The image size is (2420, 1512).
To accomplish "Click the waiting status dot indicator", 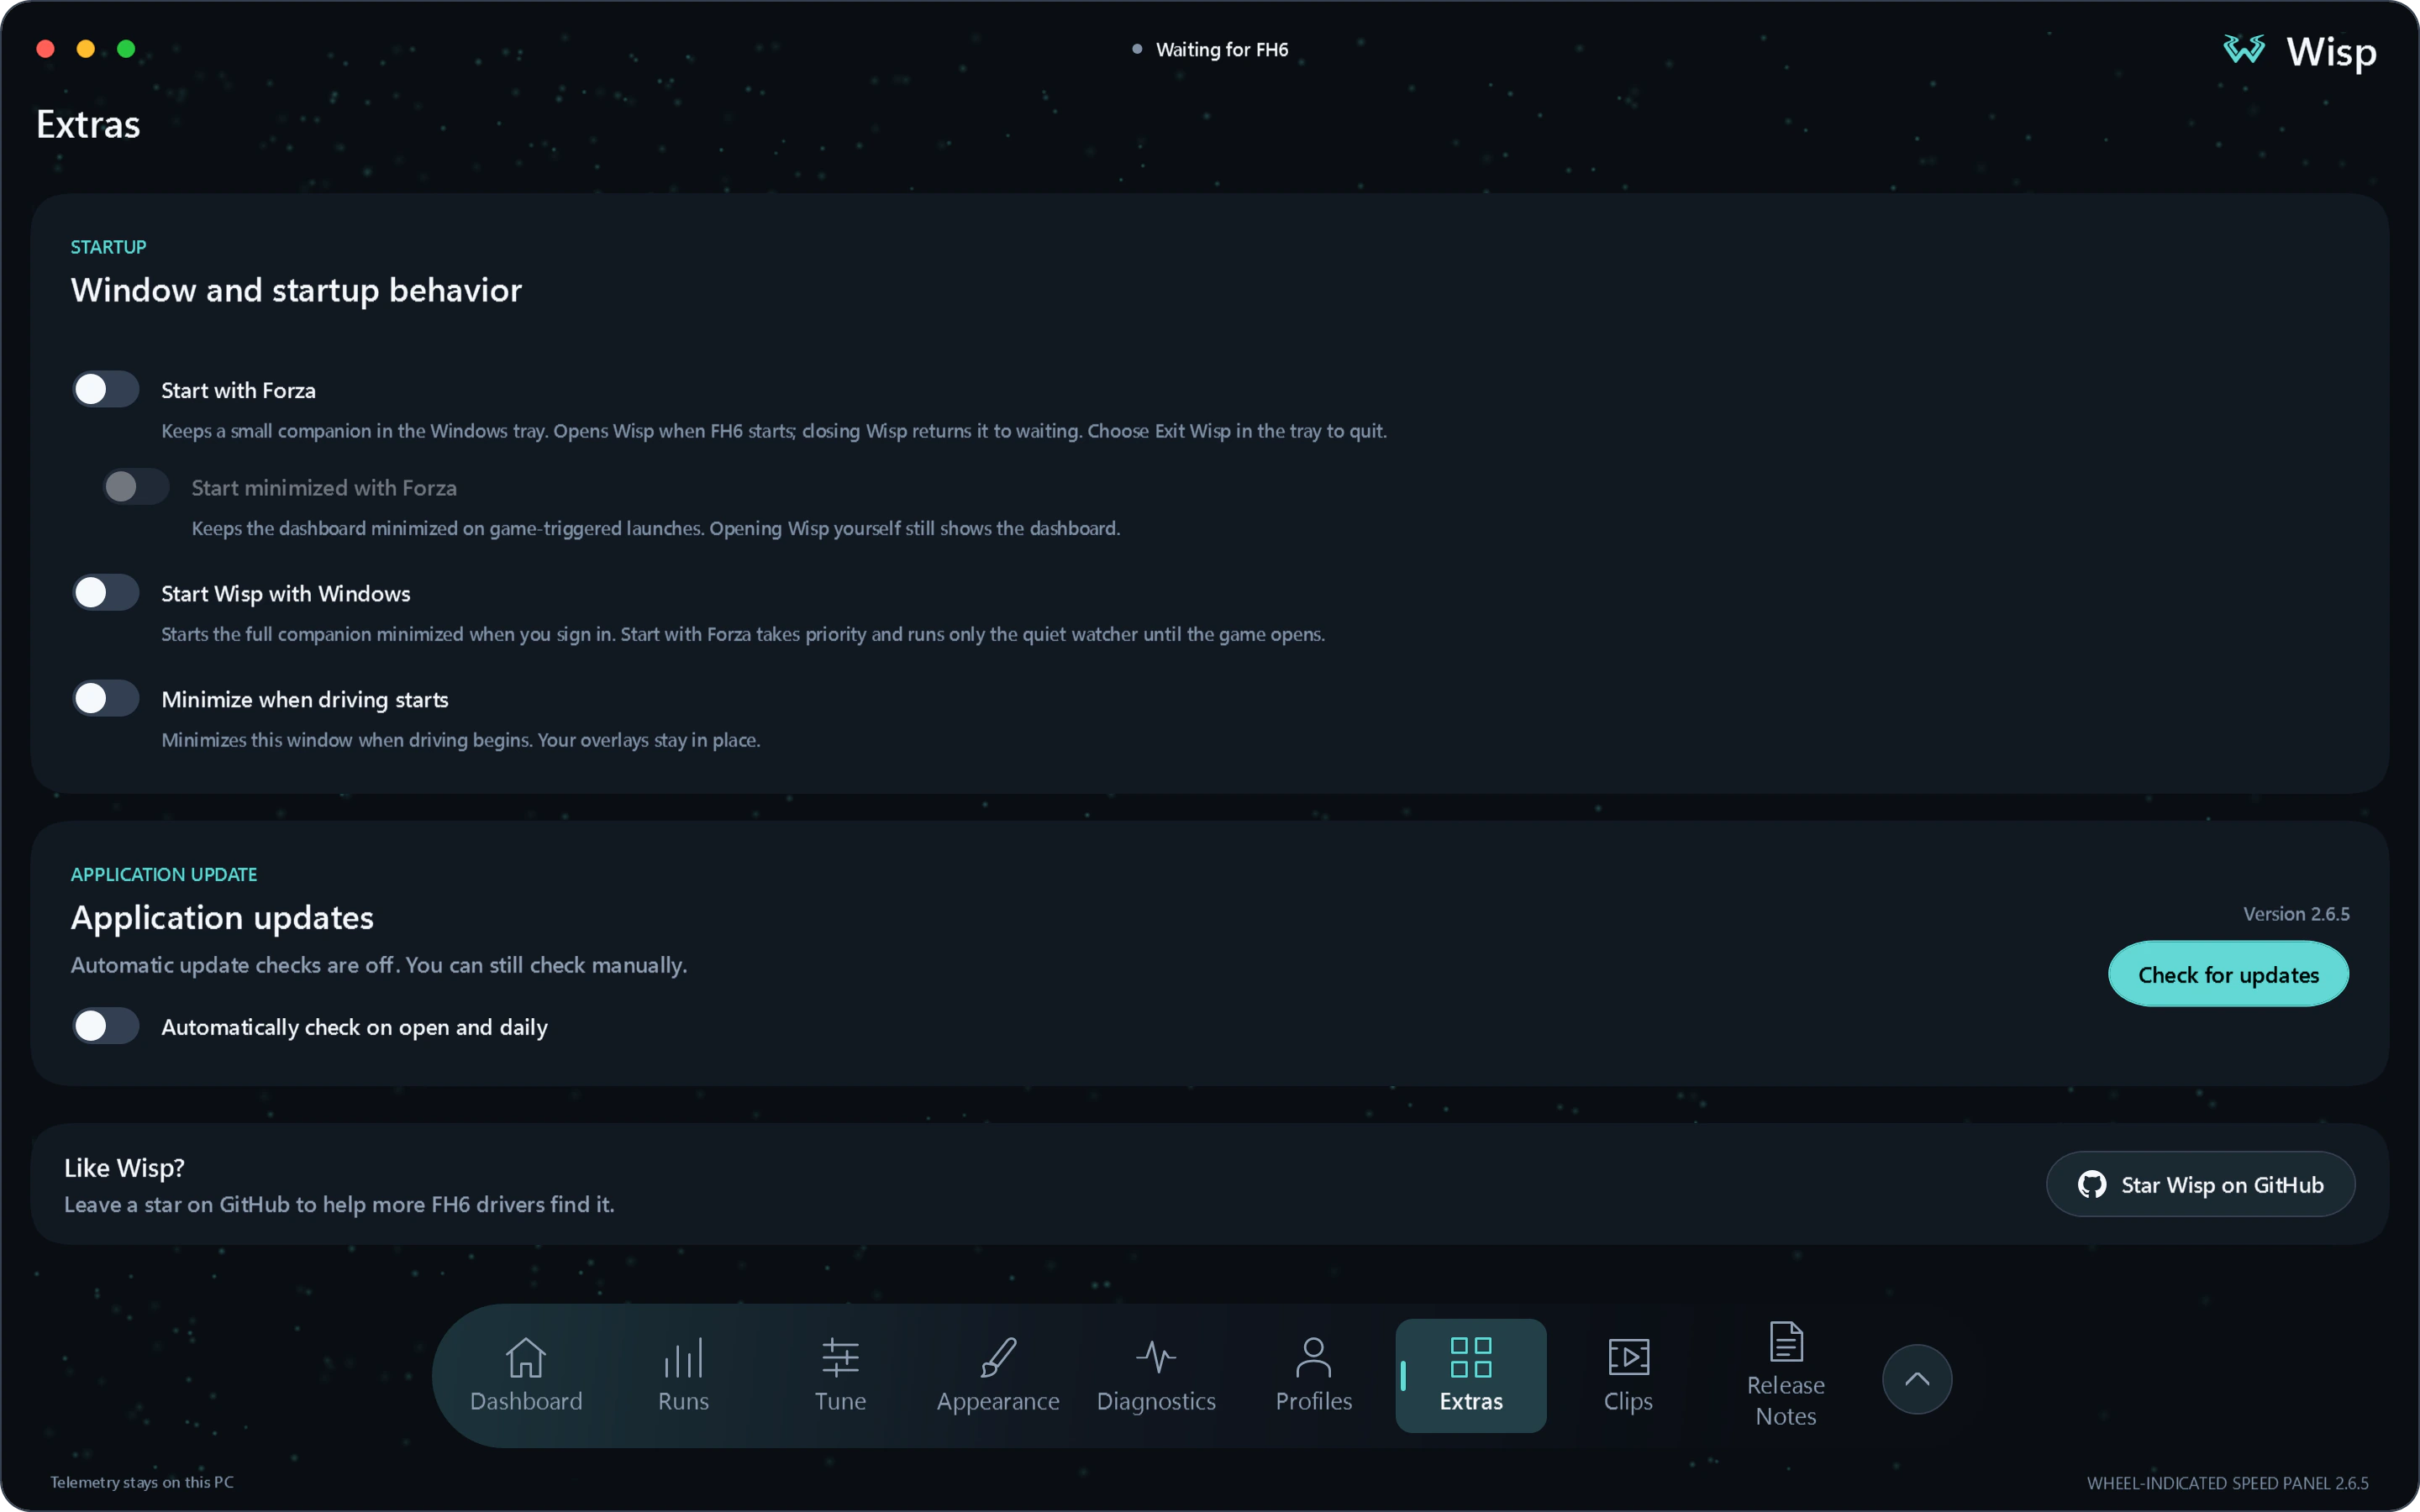I will [x=1137, y=49].
